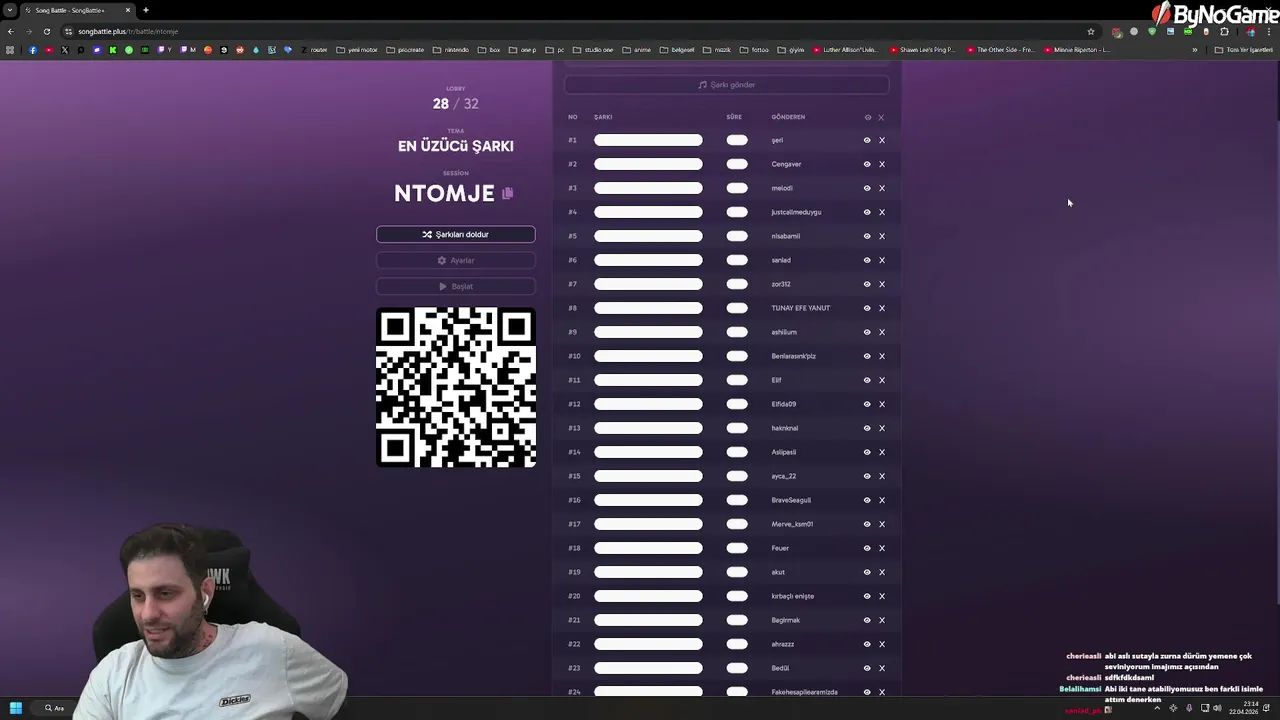The image size is (1280, 720).
Task: Open the Chrome apps grid icon
Action: (x=10, y=50)
